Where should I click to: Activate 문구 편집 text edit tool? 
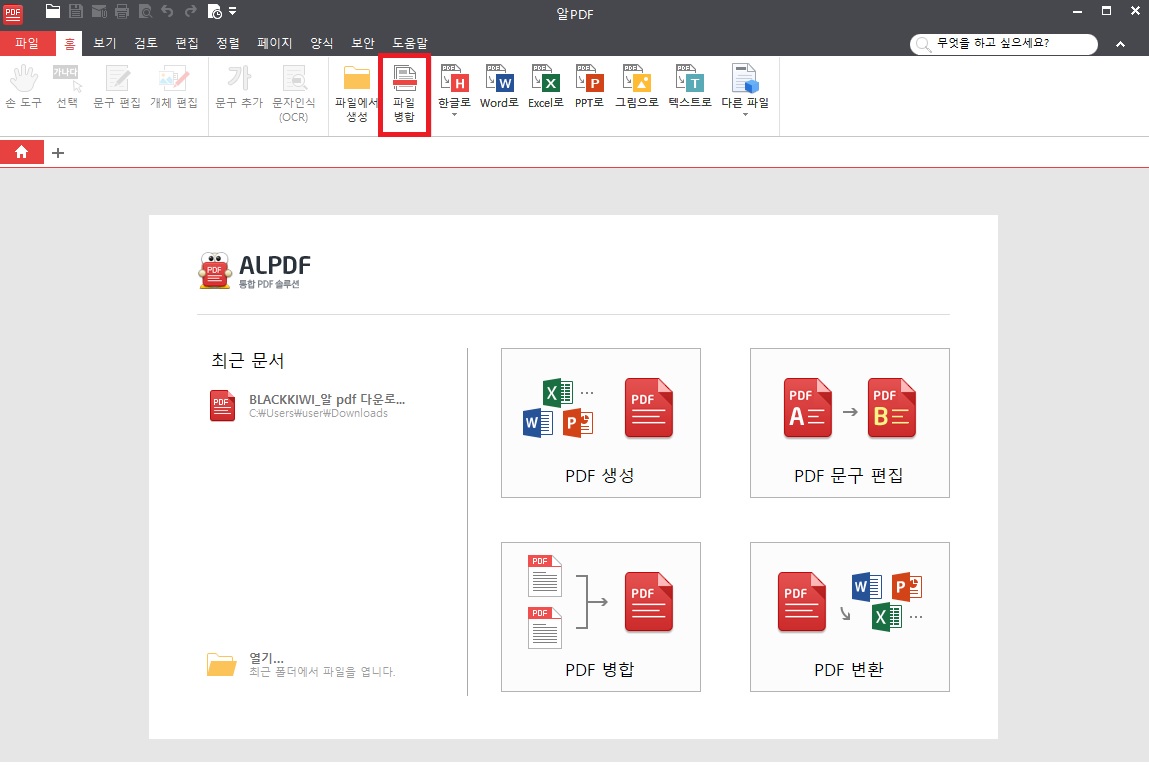(117, 88)
